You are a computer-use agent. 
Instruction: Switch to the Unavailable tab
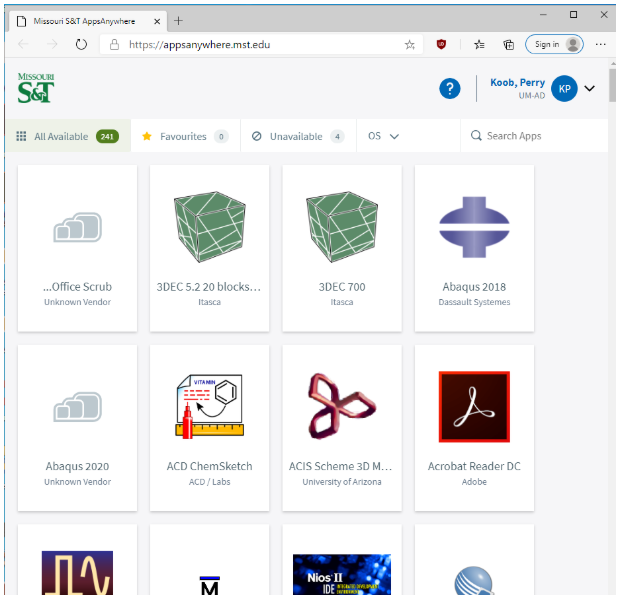coord(298,136)
